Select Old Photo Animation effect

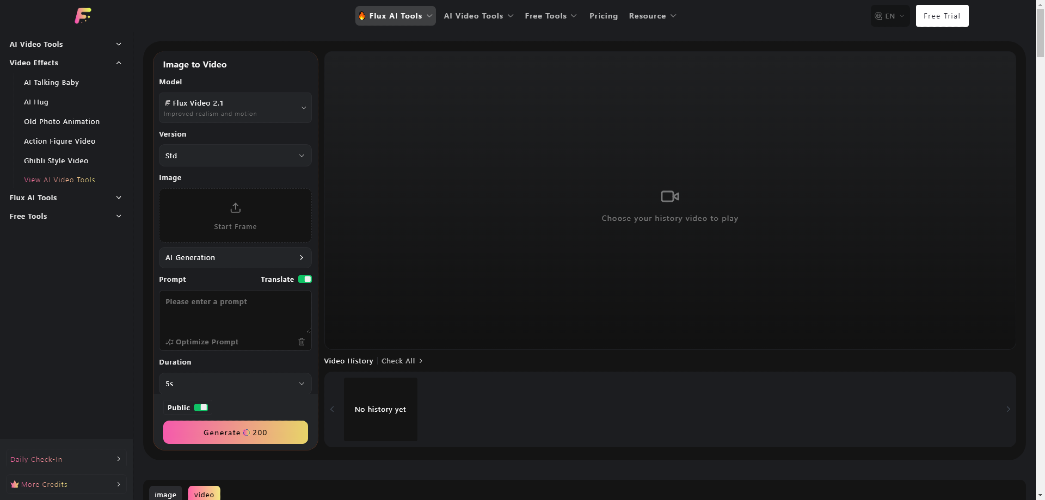61,122
